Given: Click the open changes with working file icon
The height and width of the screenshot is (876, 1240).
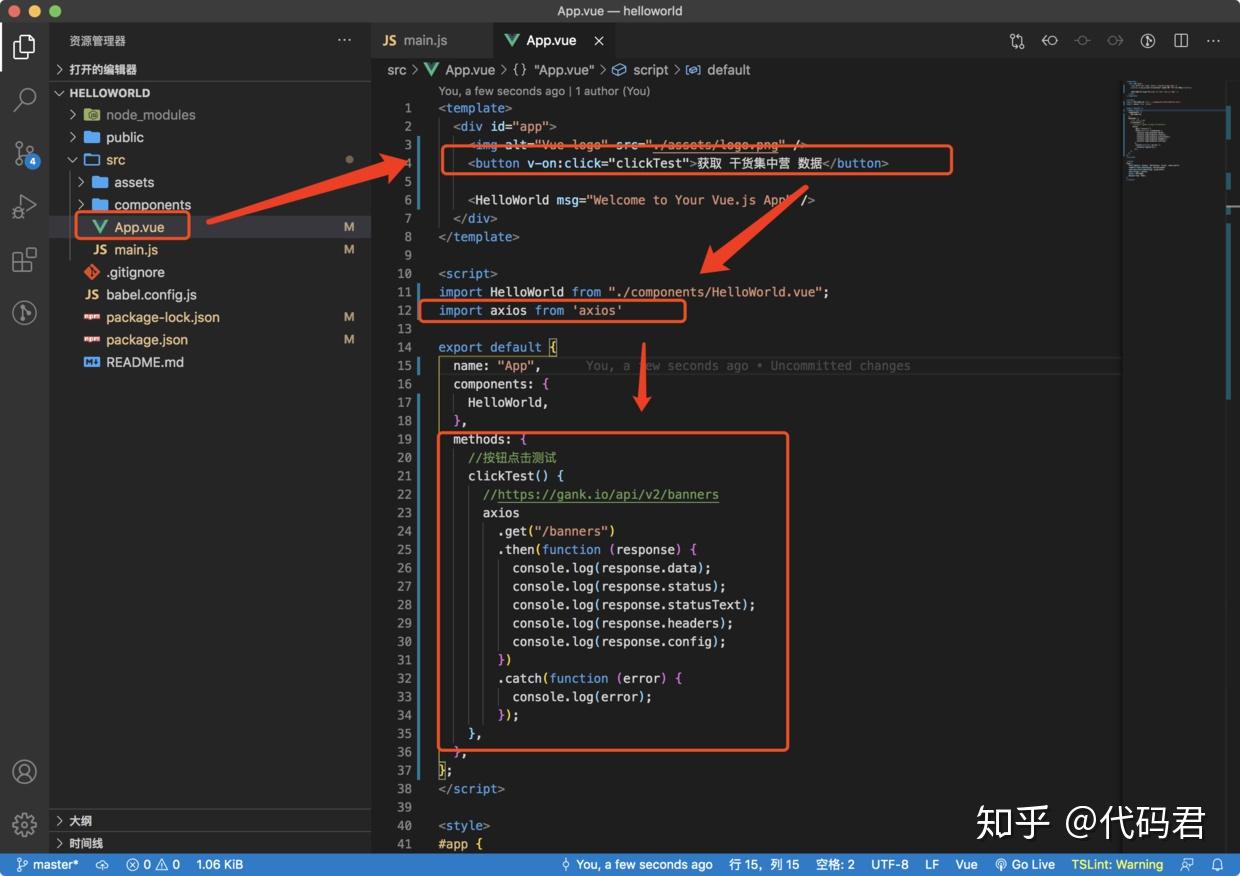Looking at the screenshot, I should point(1082,41).
